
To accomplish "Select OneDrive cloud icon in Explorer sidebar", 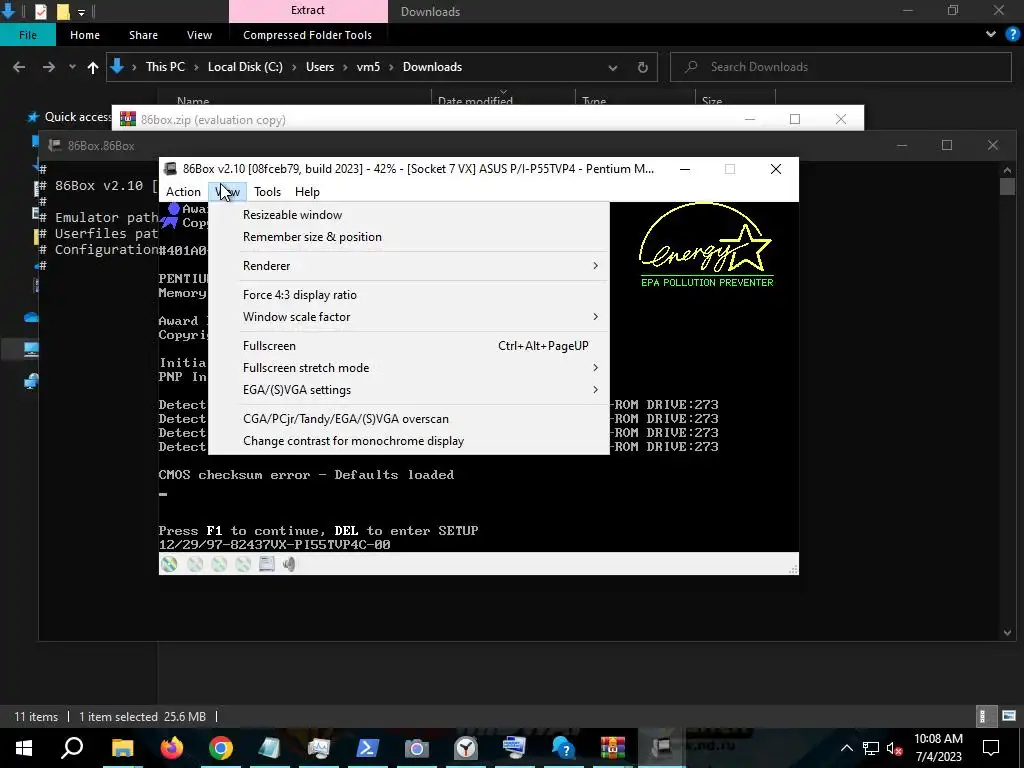I will click(x=31, y=317).
